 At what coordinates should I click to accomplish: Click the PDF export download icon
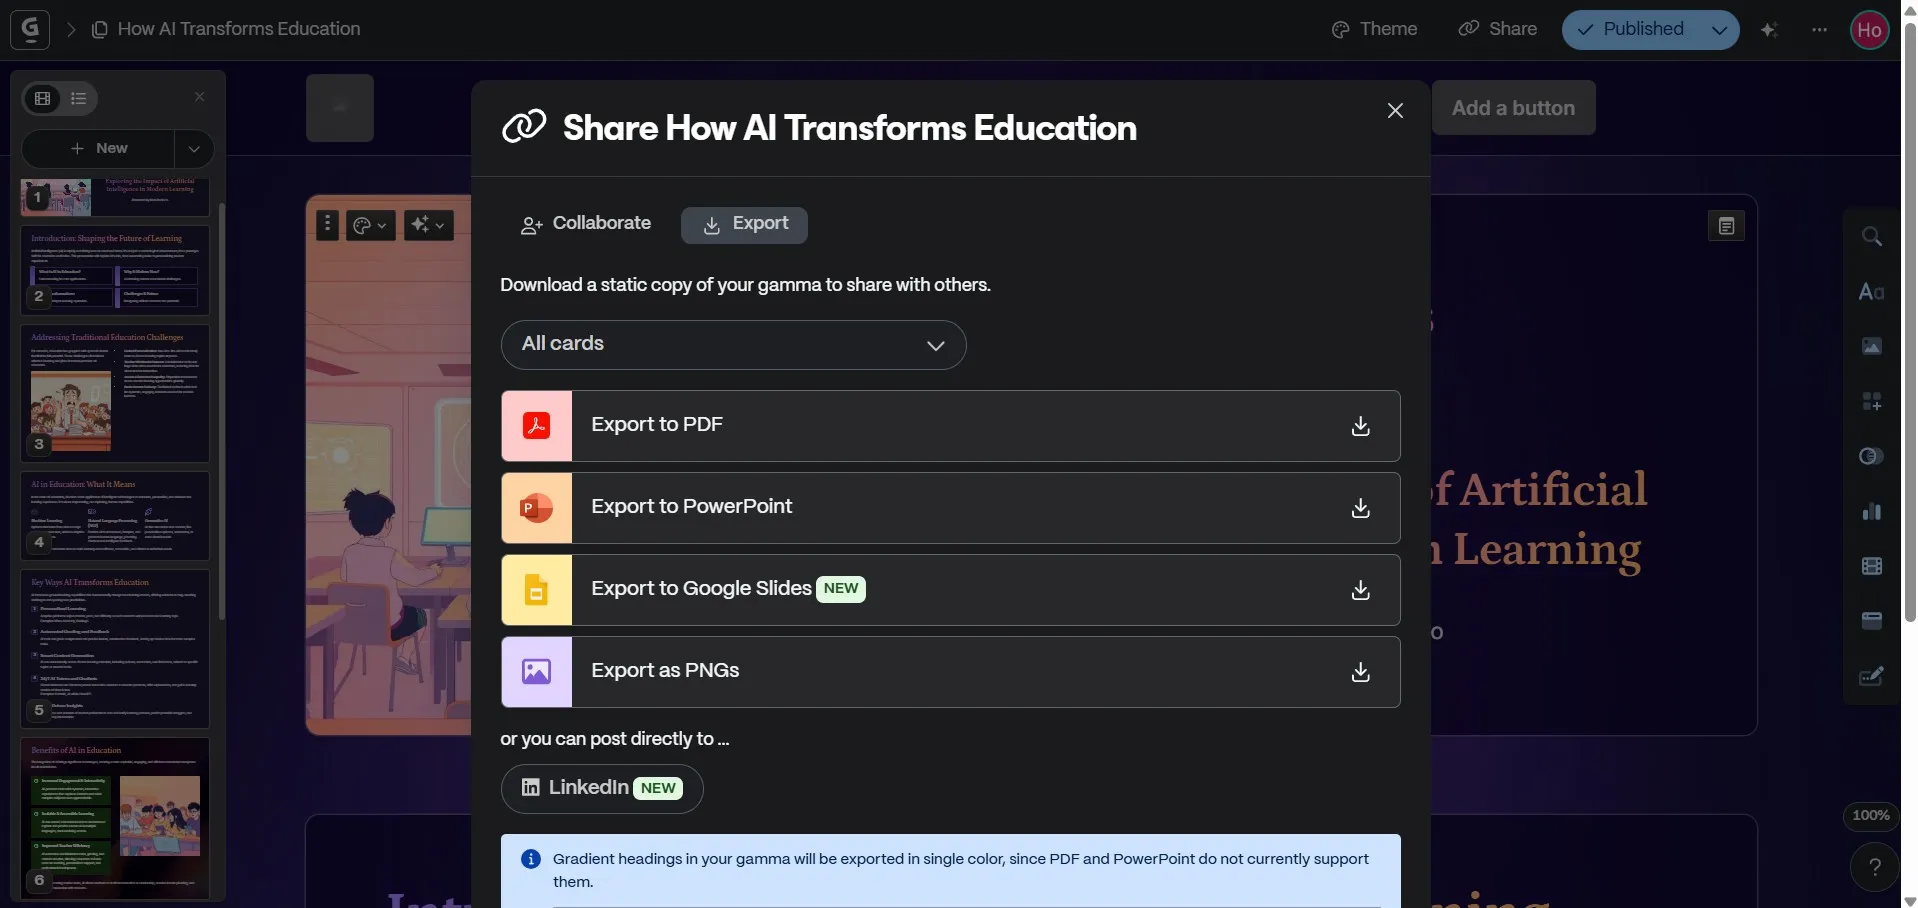(1360, 426)
